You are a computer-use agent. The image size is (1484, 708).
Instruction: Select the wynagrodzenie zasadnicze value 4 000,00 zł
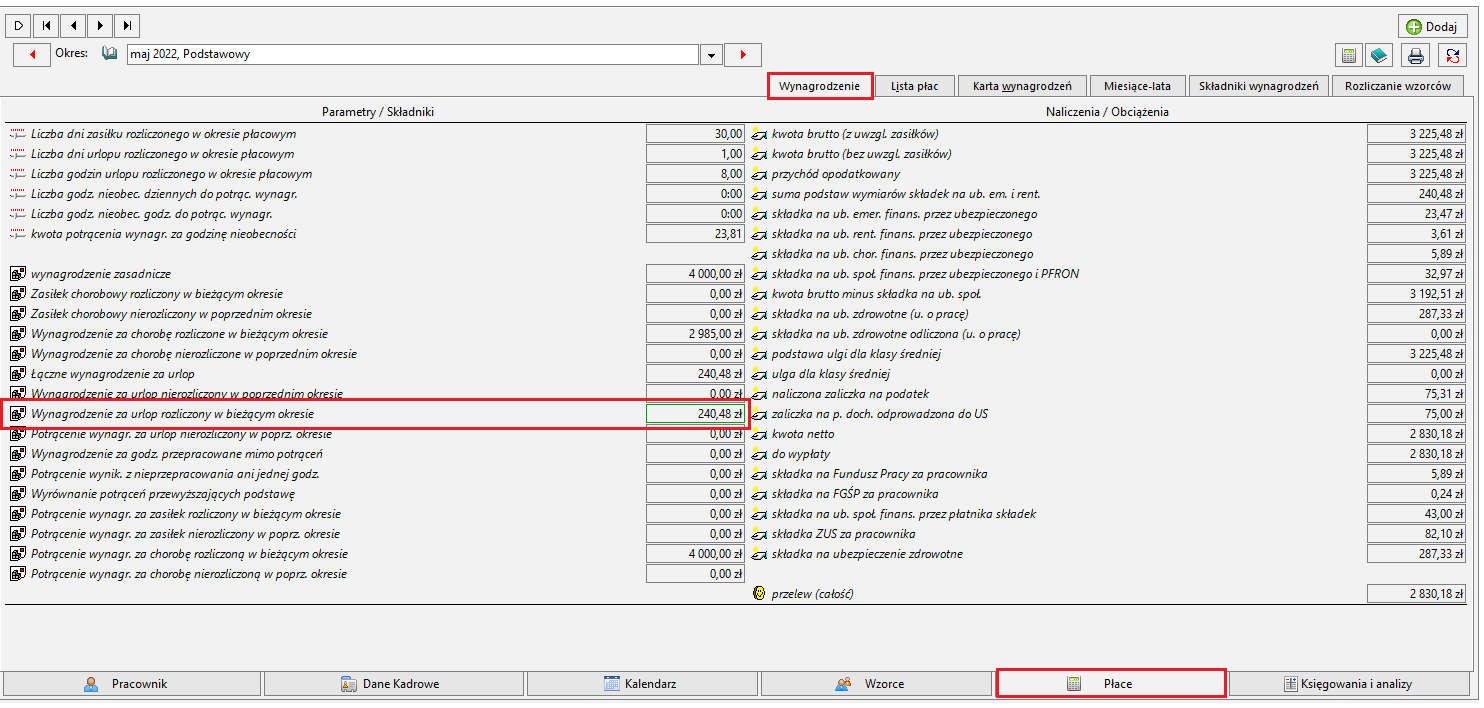tap(696, 273)
